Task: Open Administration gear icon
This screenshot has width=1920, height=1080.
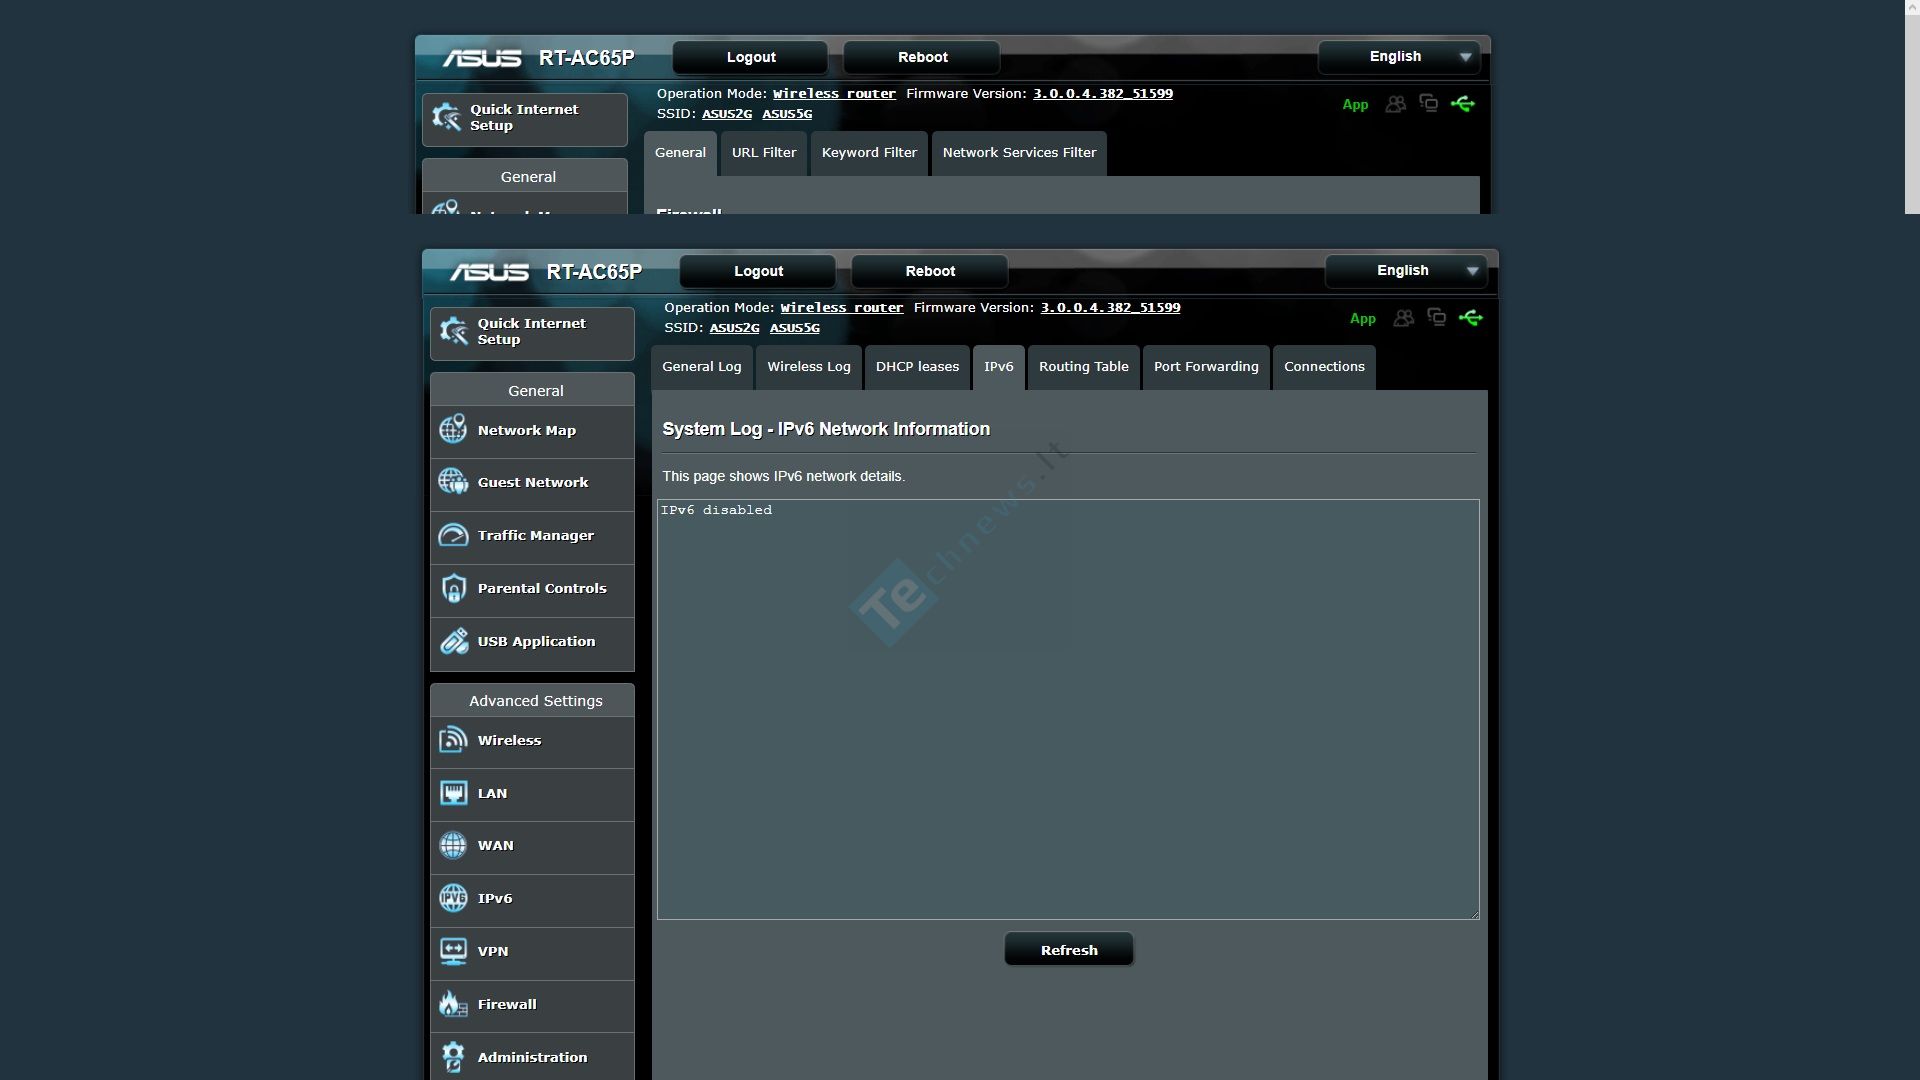Action: tap(453, 1057)
